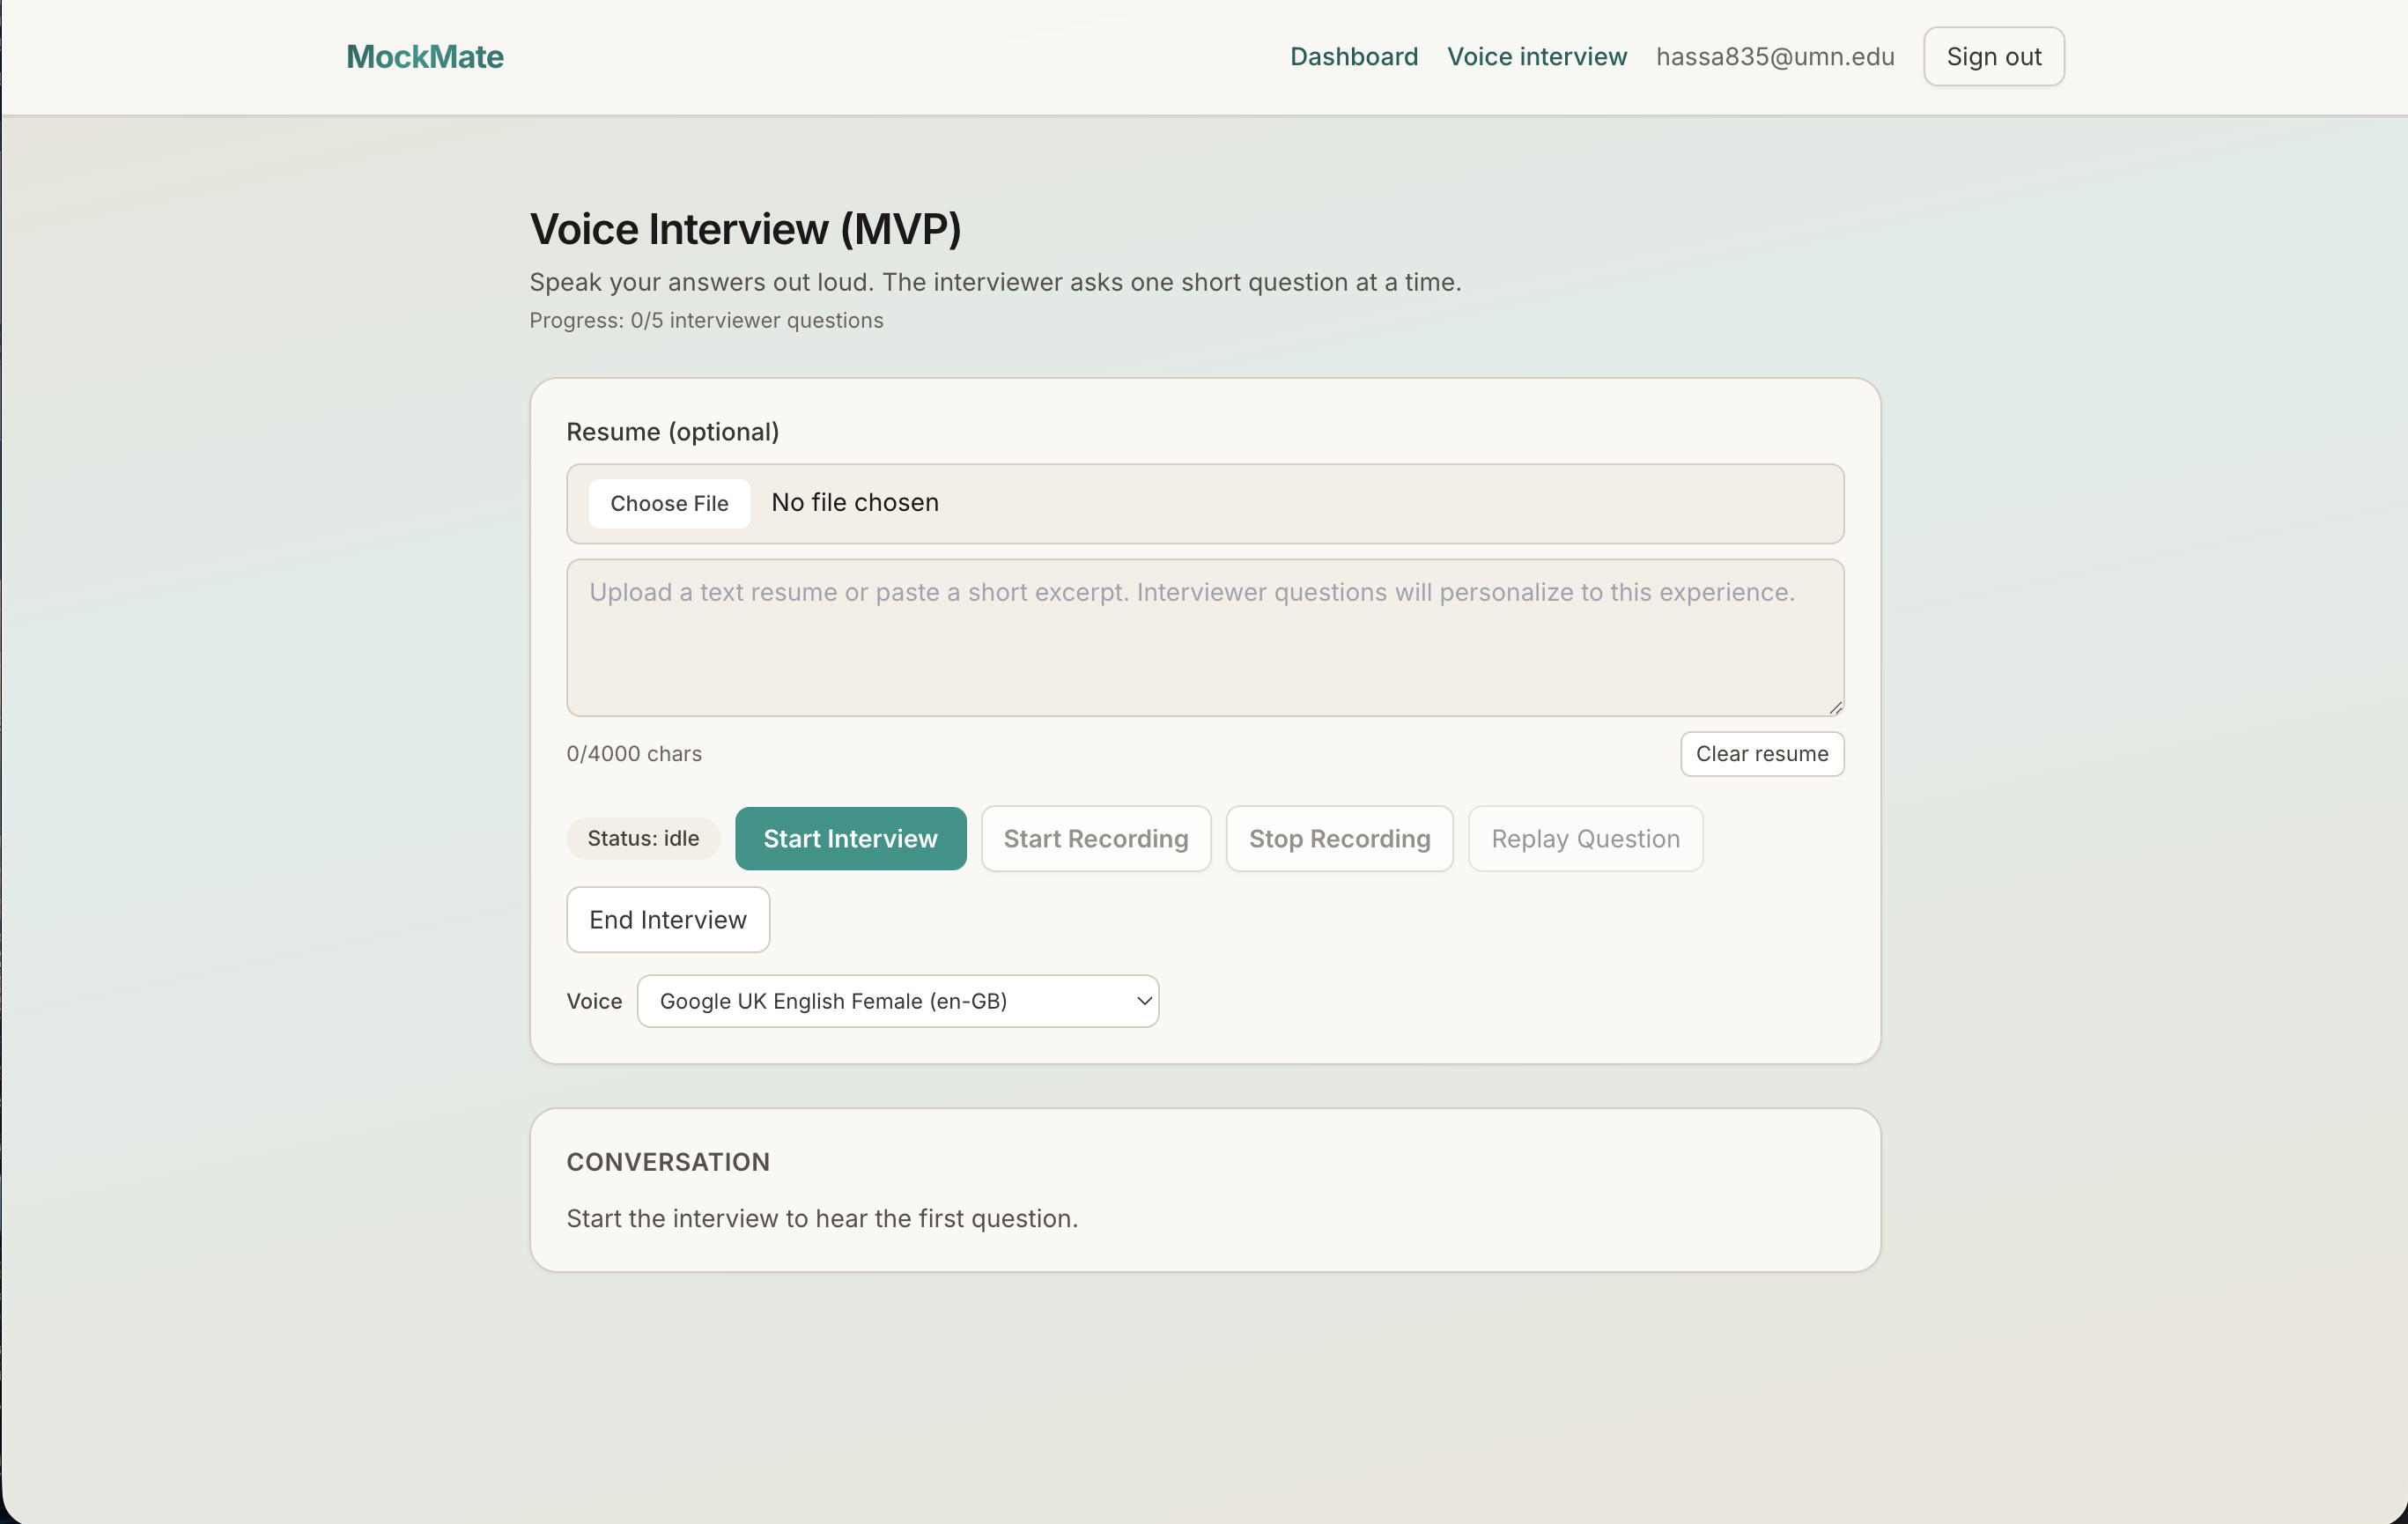Click the CONVERSATION section header

pyautogui.click(x=667, y=1162)
